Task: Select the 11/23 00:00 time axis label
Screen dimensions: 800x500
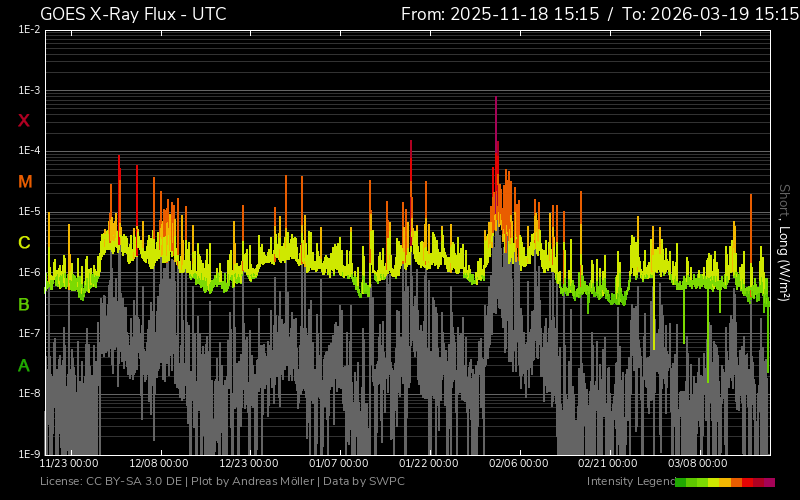Action: click(69, 464)
